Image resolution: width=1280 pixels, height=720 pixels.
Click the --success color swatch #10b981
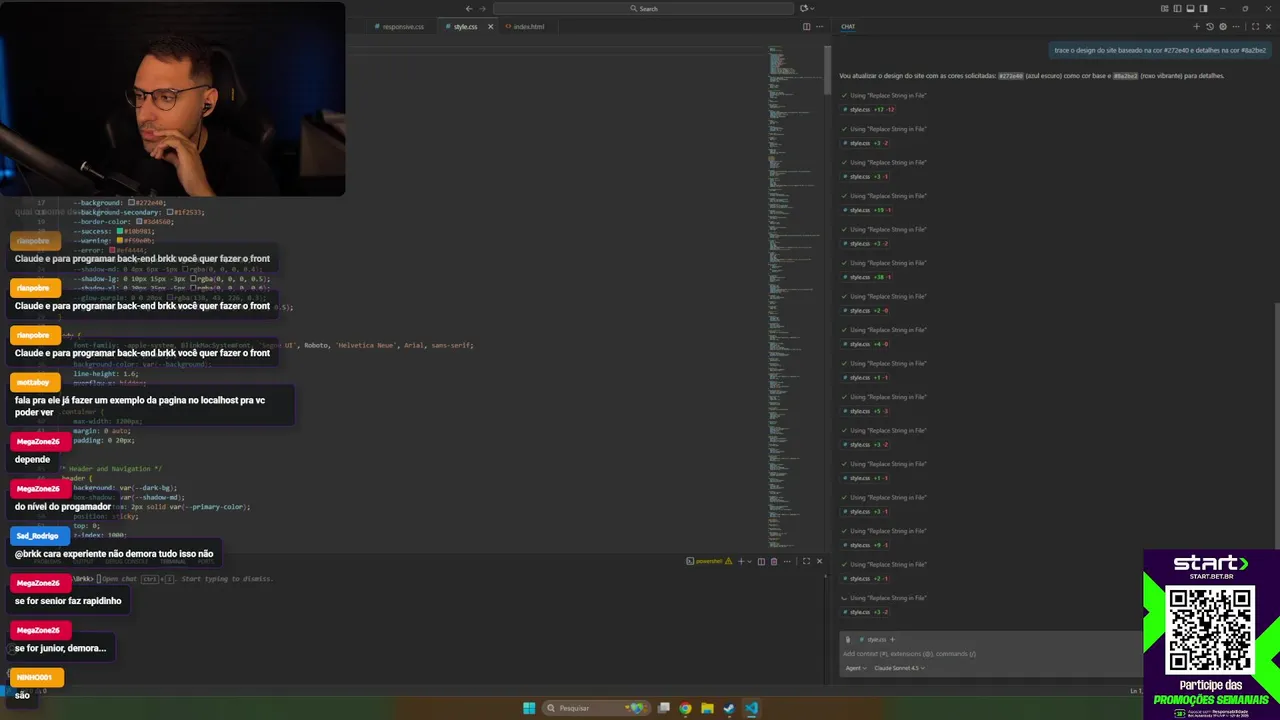pyautogui.click(x=119, y=231)
